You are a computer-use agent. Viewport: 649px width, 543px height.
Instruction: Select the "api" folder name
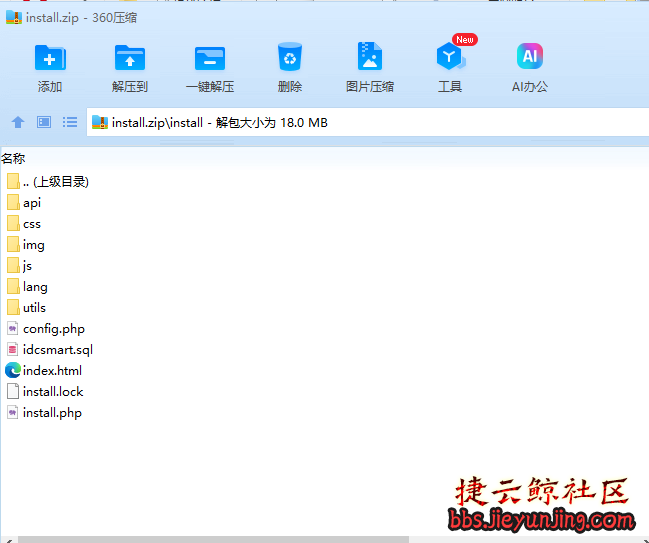tap(32, 203)
